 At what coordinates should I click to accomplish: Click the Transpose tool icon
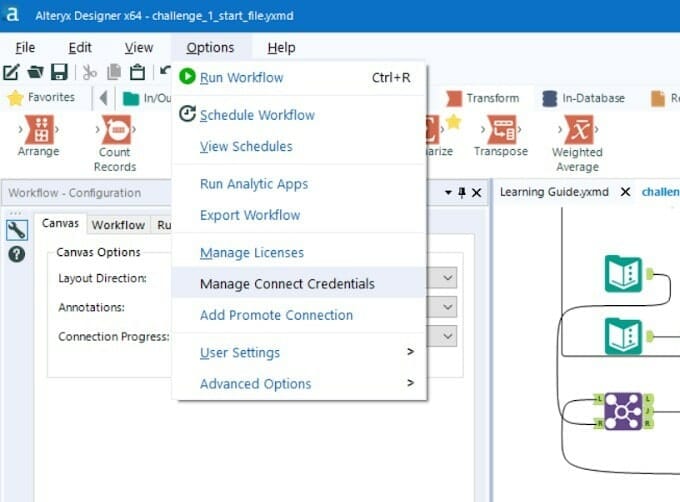pyautogui.click(x=501, y=129)
